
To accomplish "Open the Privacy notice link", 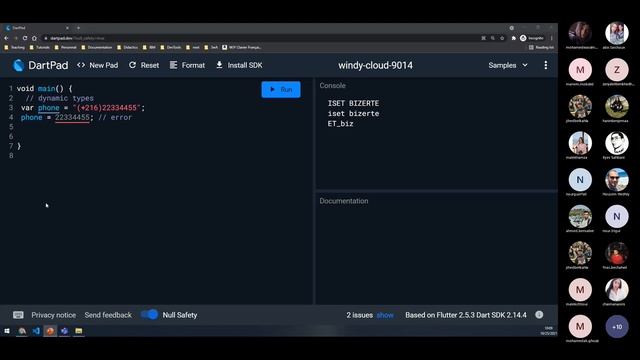I will tap(53, 315).
